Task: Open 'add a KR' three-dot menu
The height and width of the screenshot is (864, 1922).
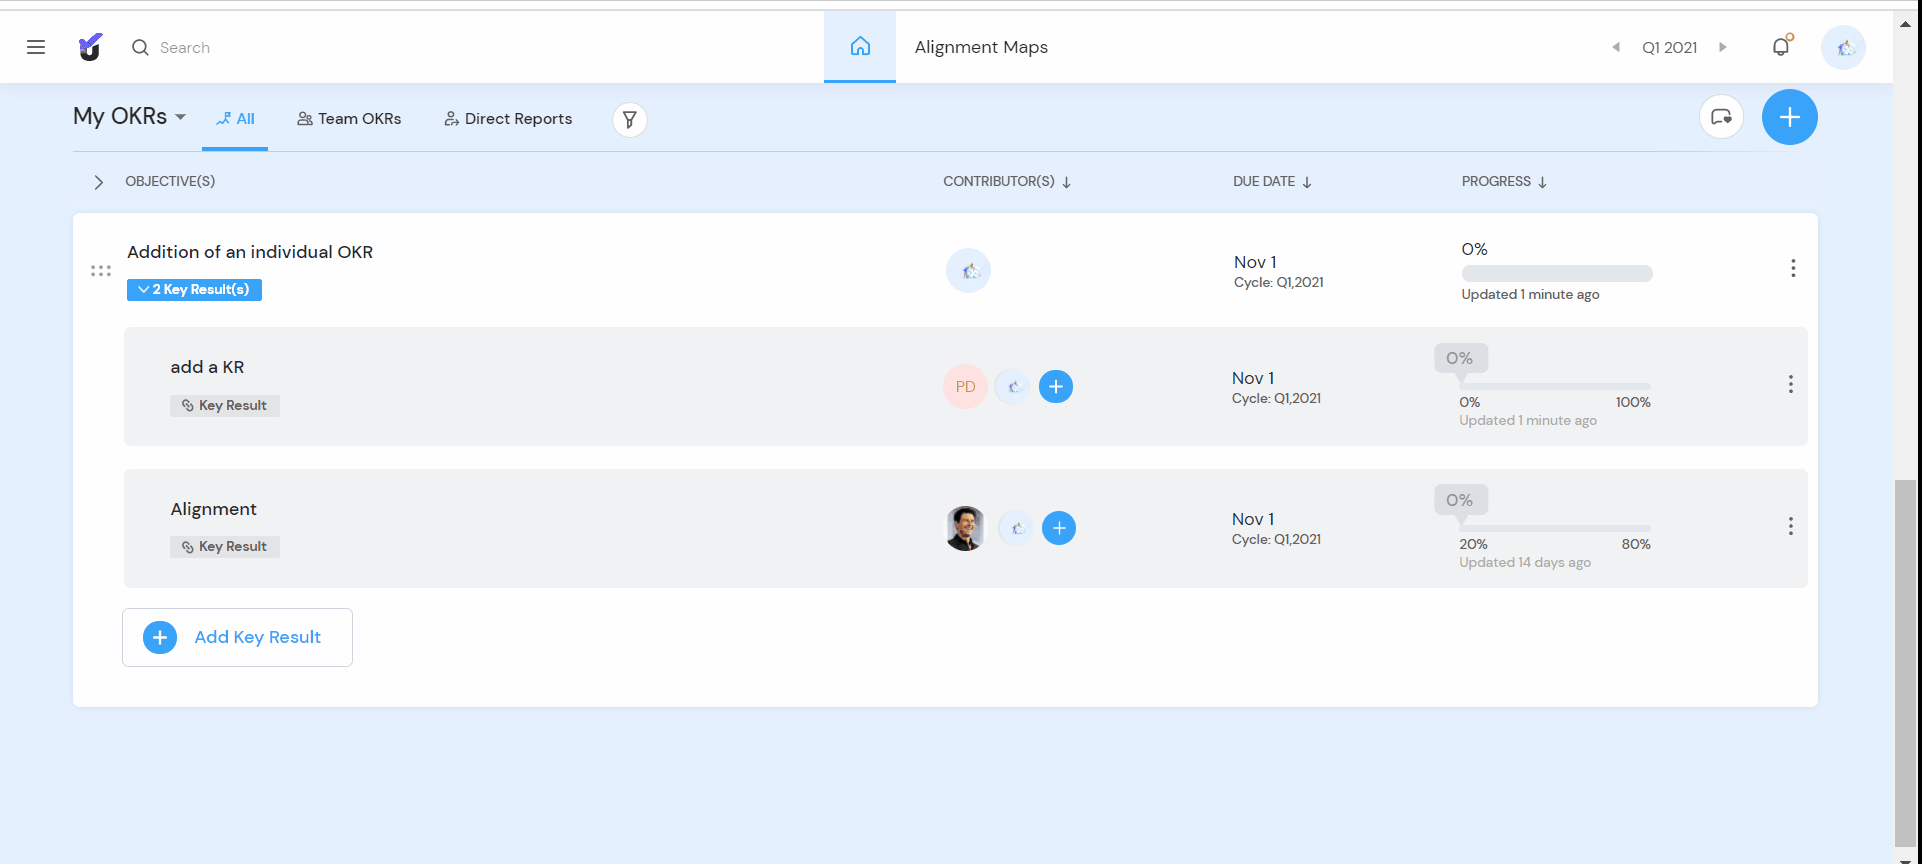Action: tap(1791, 384)
